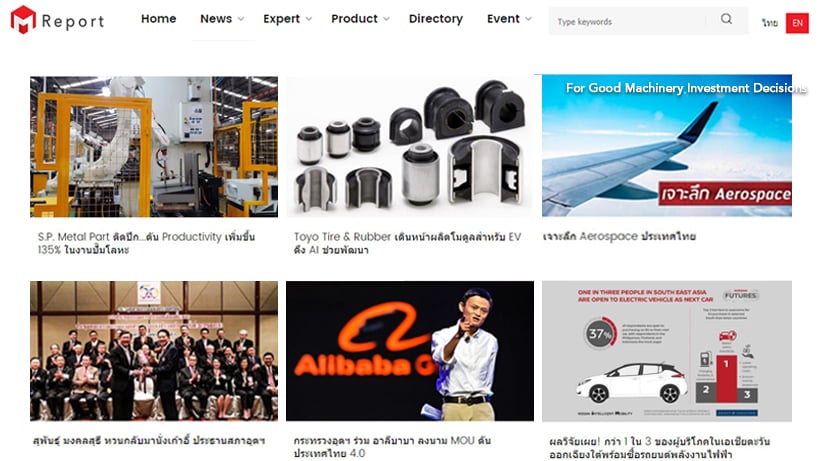This screenshot has width=820, height=461.
Task: Open the Directory menu item
Action: tap(436, 19)
